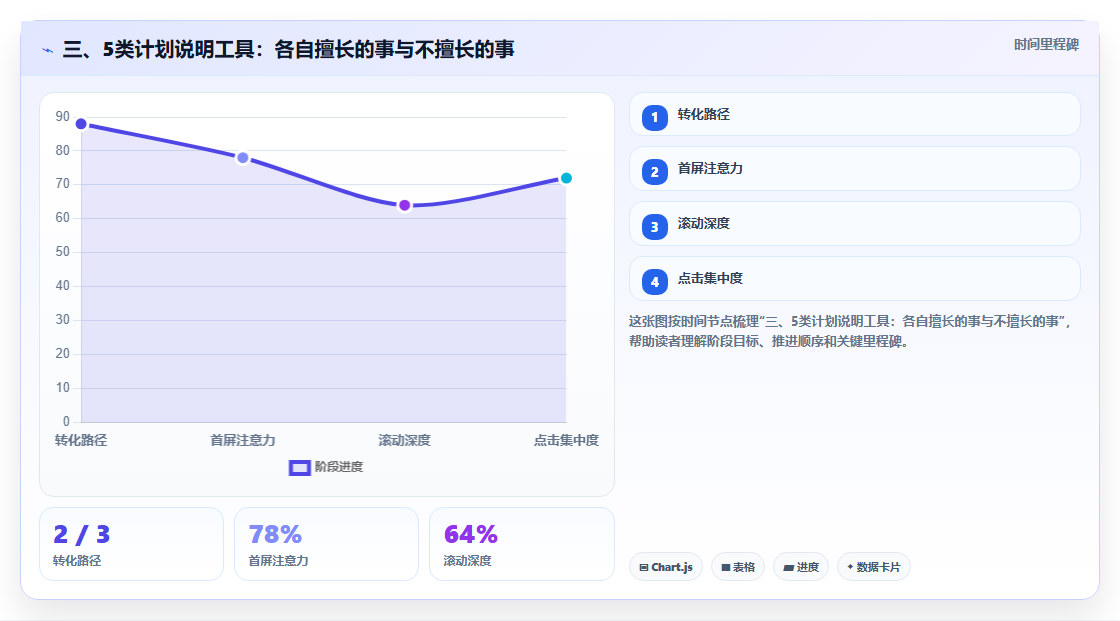This screenshot has width=1120, height=621.
Task: Select the teal 点击集中度 data point
Action: click(566, 178)
